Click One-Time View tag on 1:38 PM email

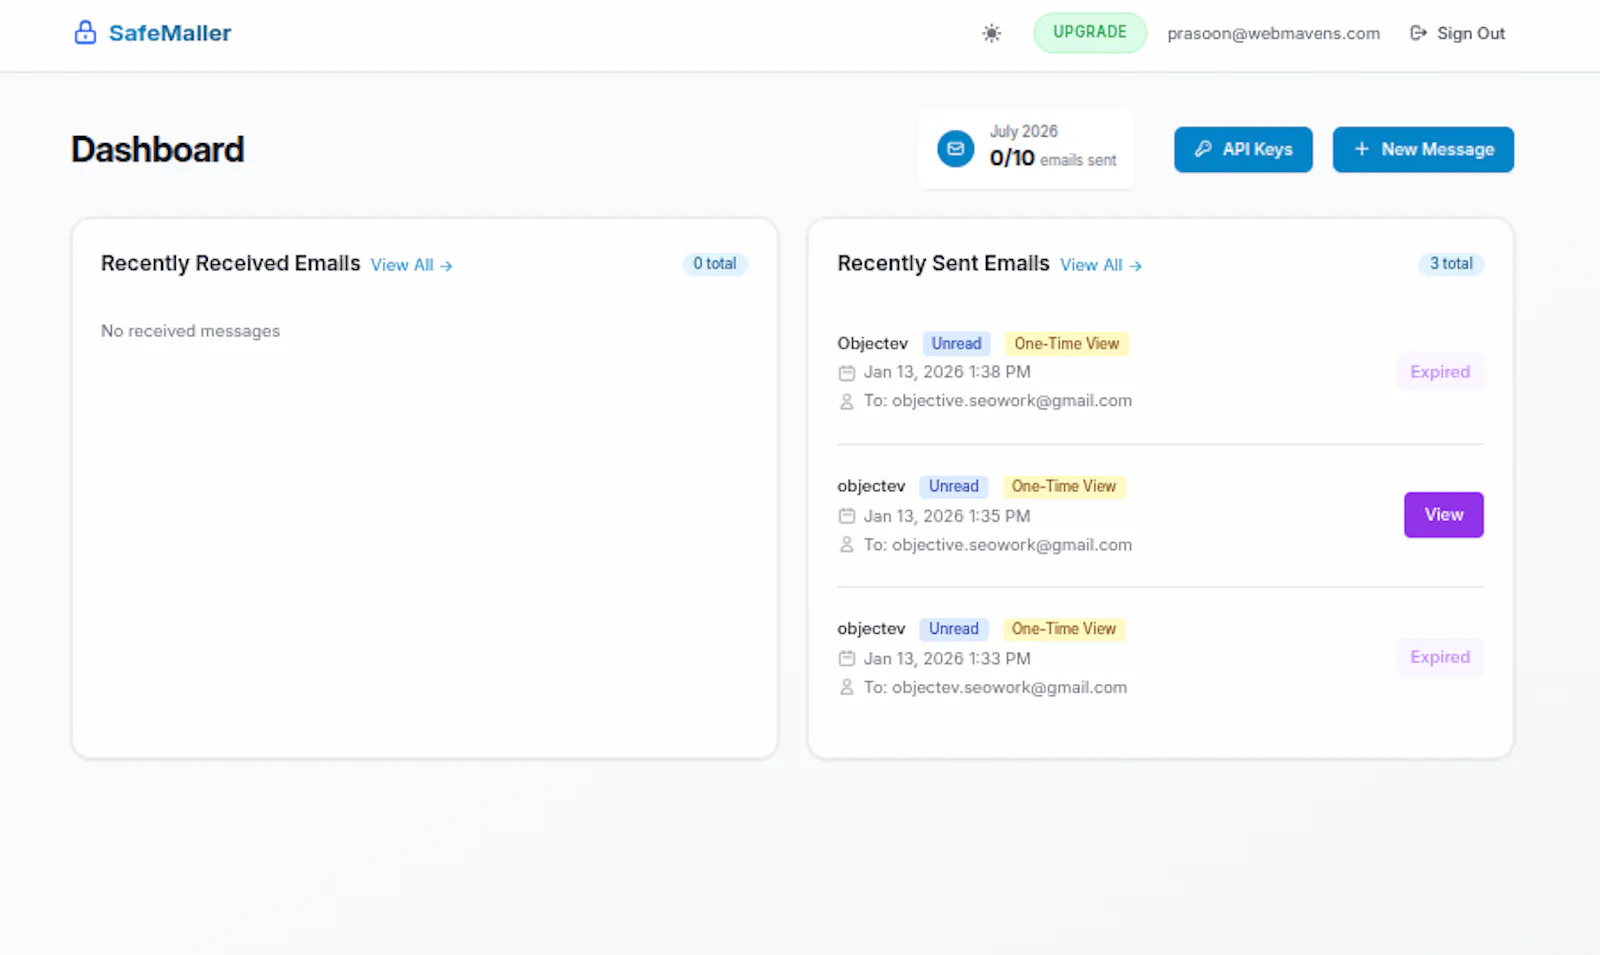coord(1067,343)
